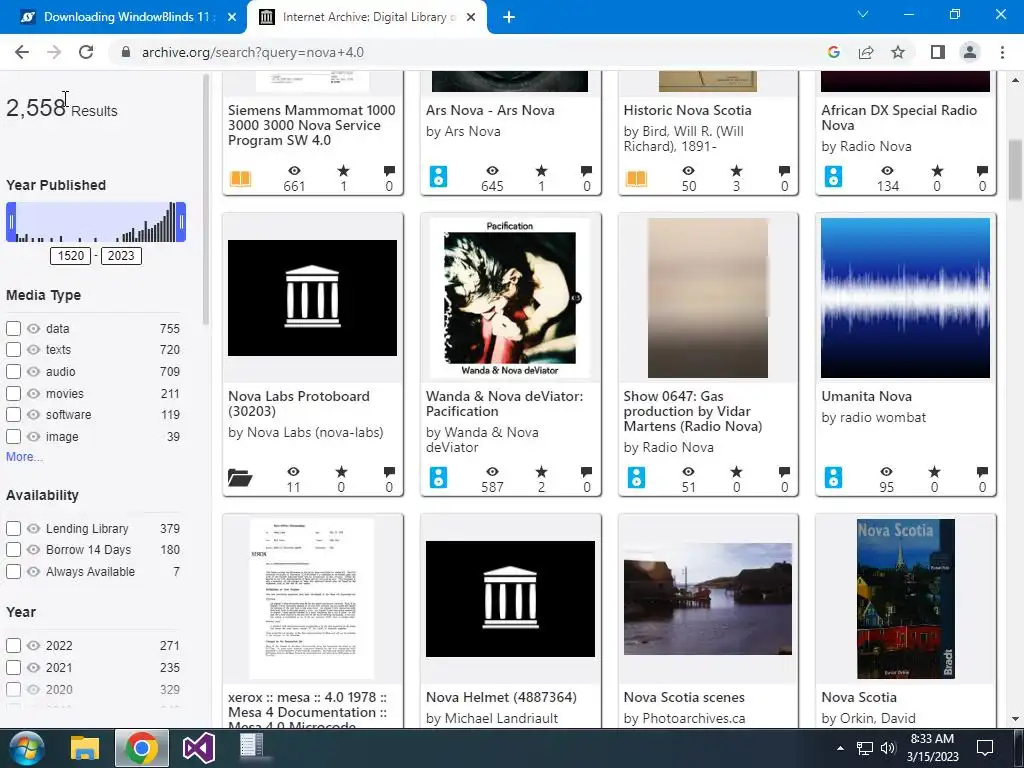The height and width of the screenshot is (768, 1024).
Task: Click the audio icon on Wanda & Nova deViator card
Action: pos(438,477)
